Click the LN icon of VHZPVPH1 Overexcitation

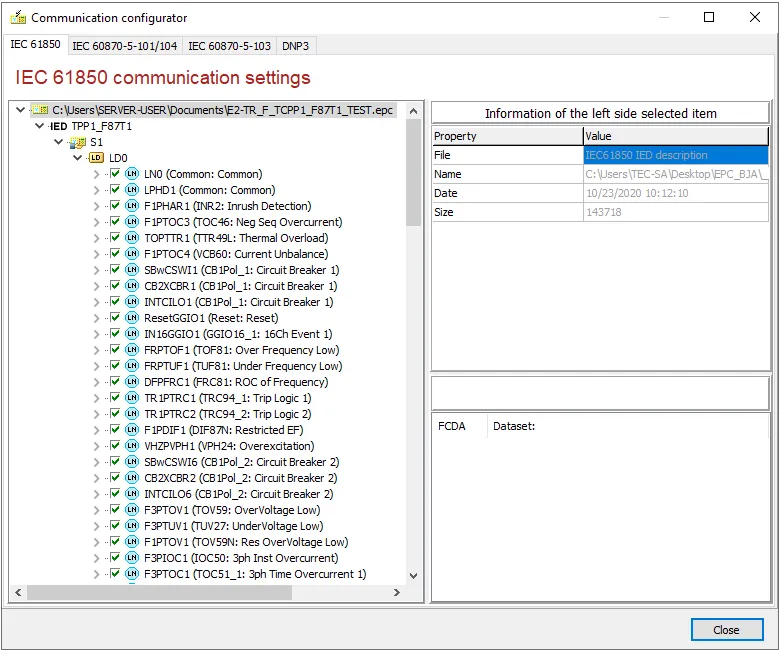click(x=132, y=446)
